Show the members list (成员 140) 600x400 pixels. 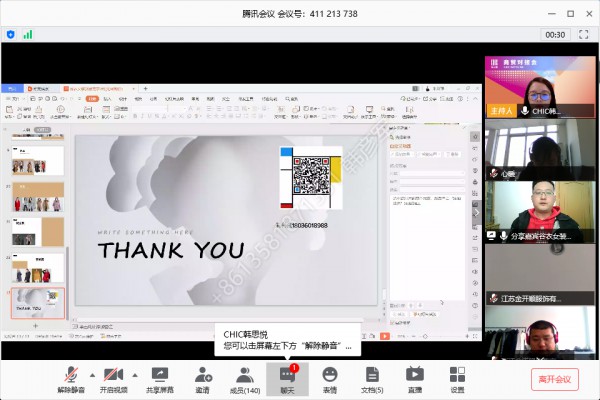tap(245, 374)
